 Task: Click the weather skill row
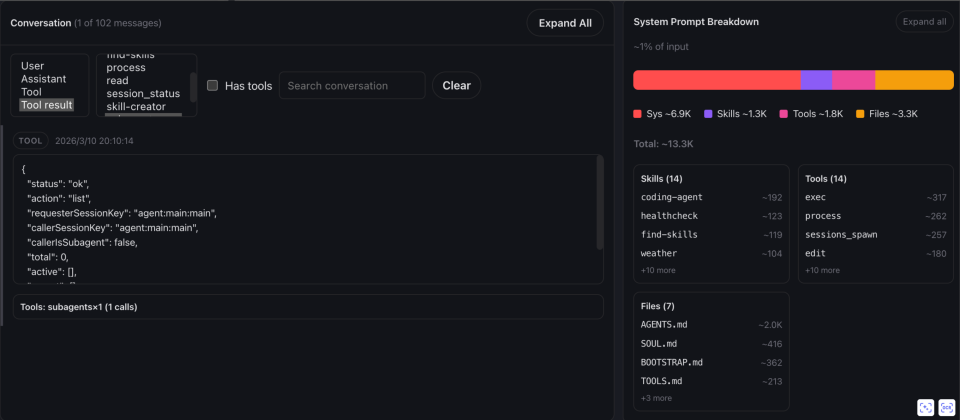click(x=711, y=253)
